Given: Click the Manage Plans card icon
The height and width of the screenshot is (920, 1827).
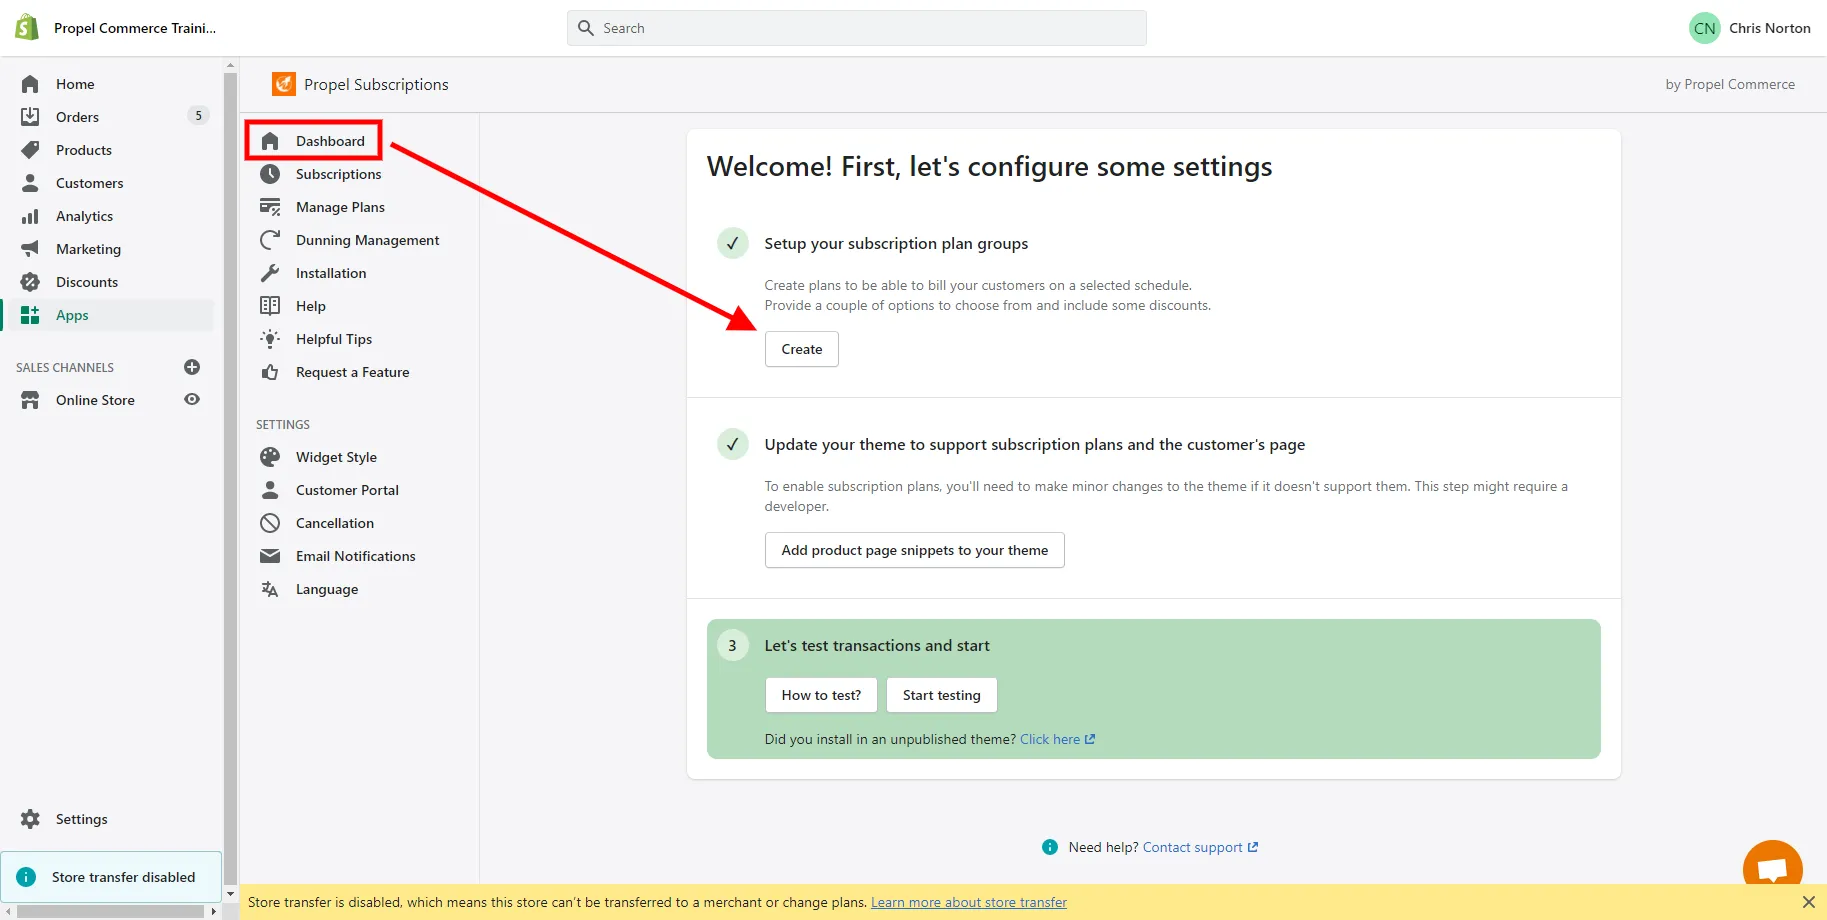Looking at the screenshot, I should coord(270,207).
